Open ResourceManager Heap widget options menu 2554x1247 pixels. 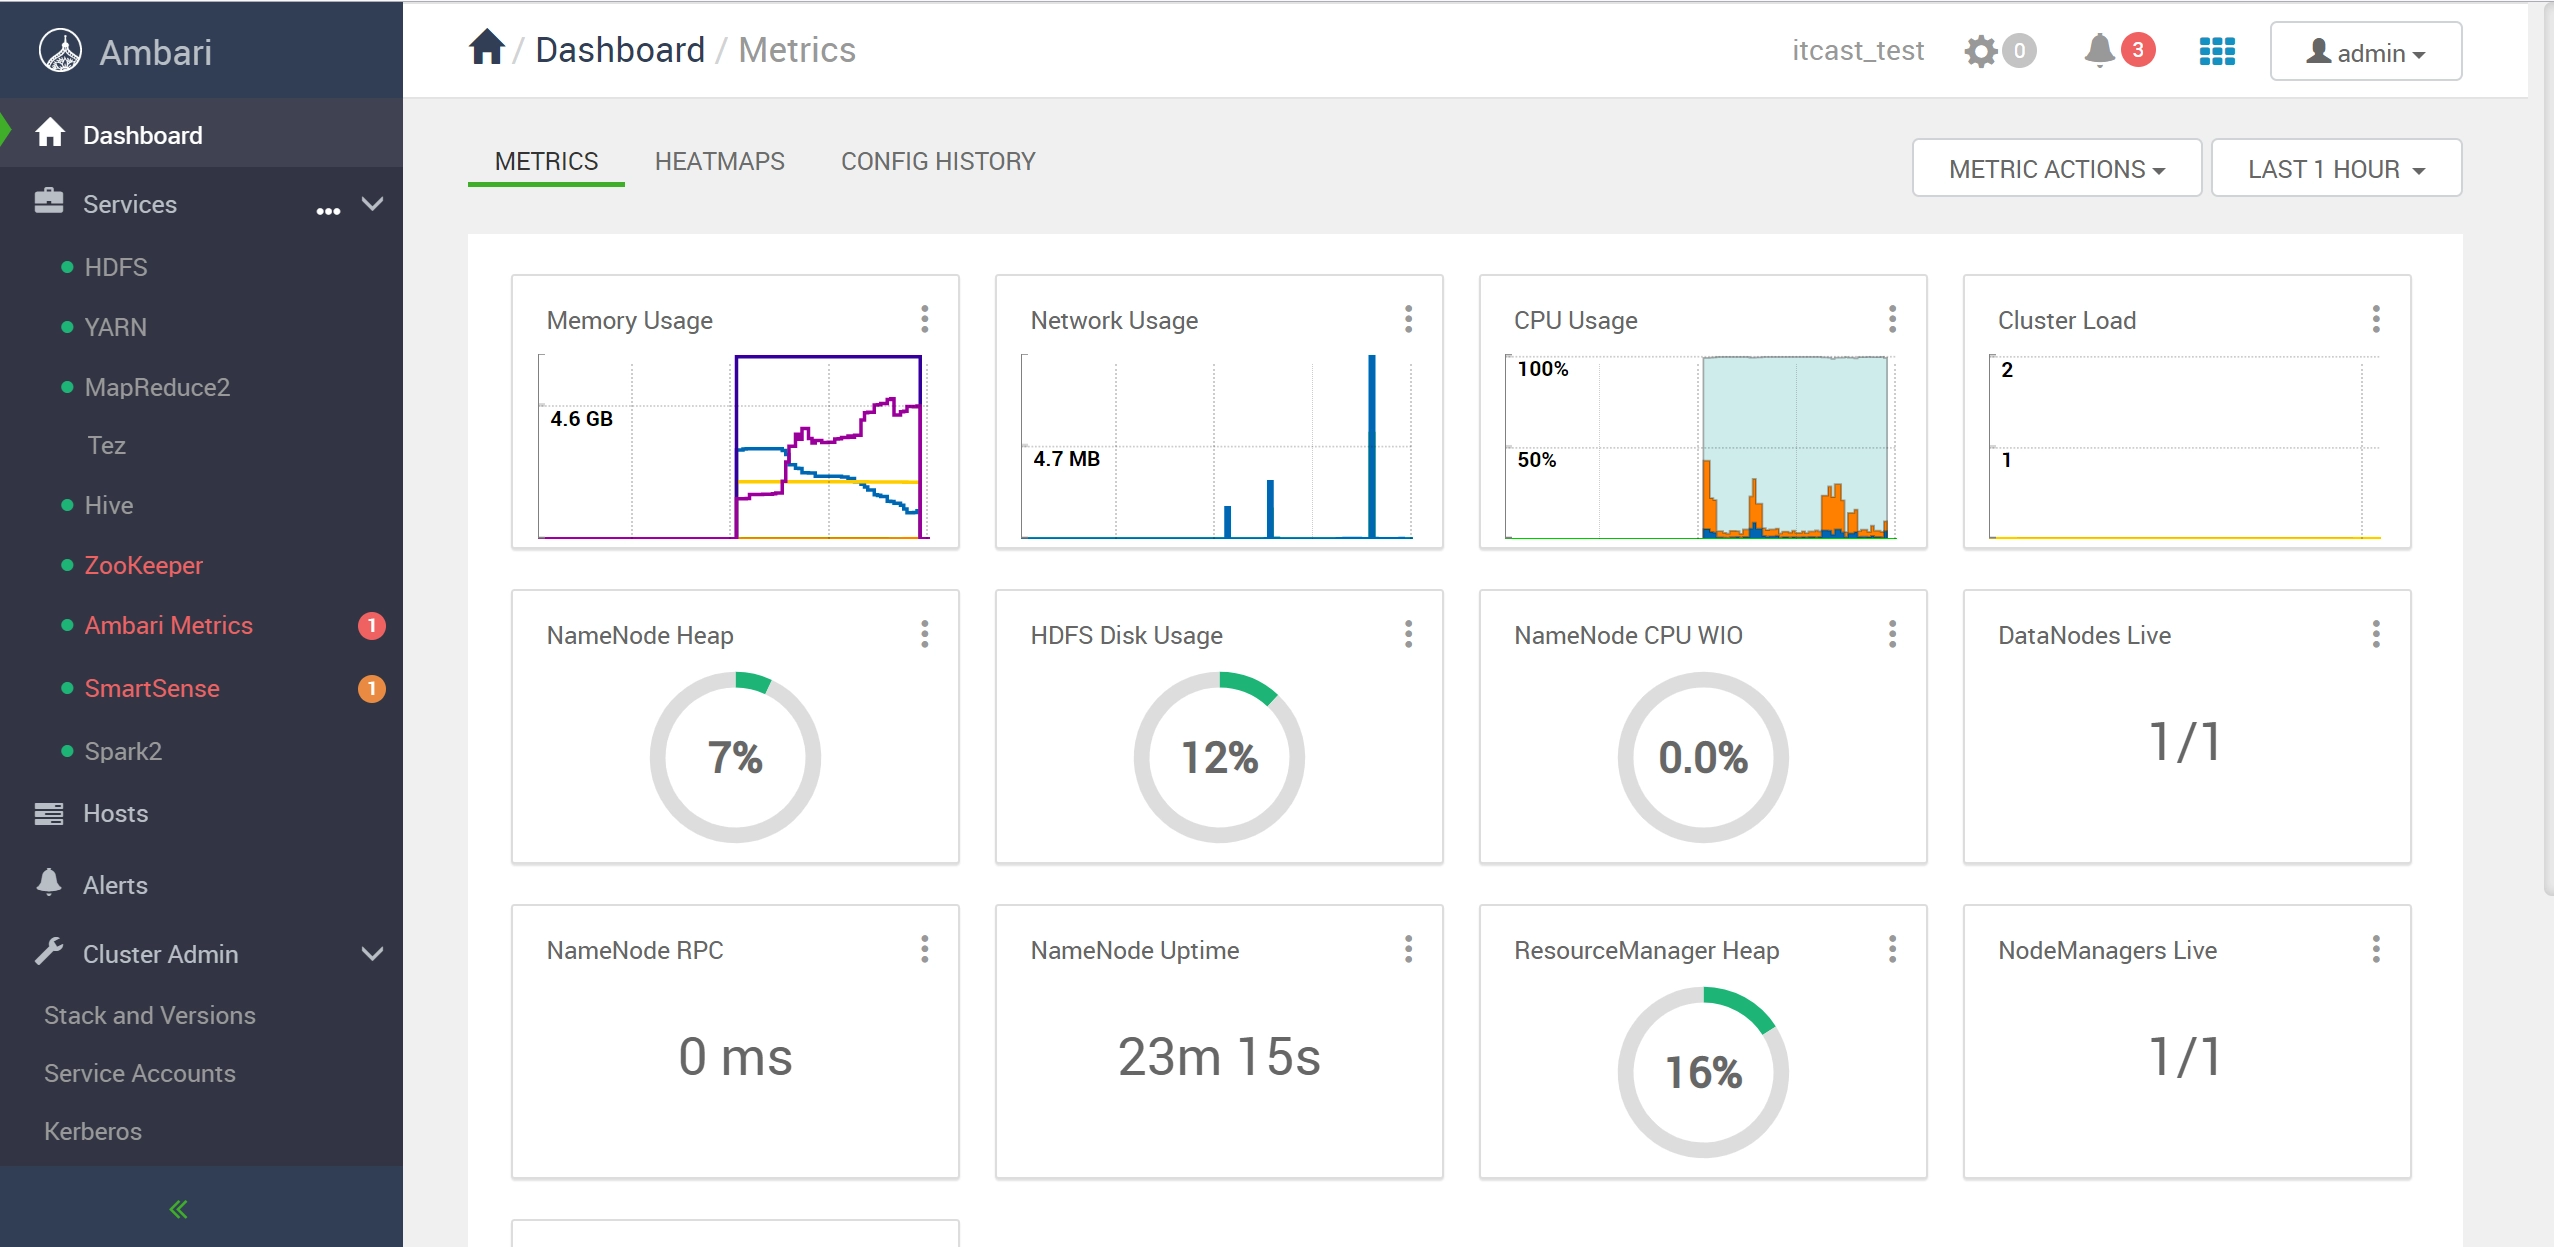tap(1893, 949)
